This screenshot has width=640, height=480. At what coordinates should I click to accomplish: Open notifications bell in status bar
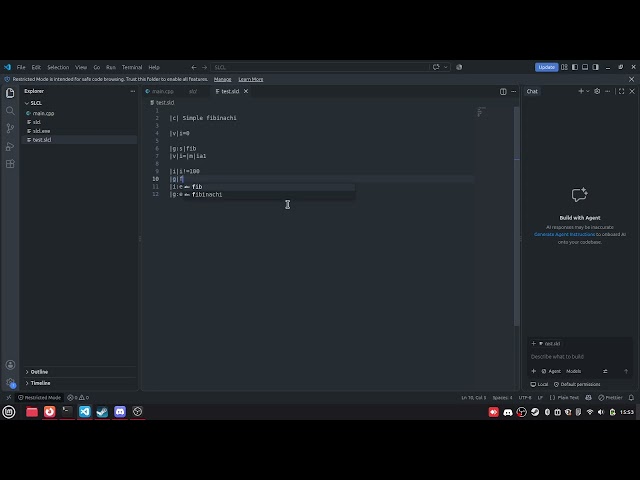click(x=631, y=398)
